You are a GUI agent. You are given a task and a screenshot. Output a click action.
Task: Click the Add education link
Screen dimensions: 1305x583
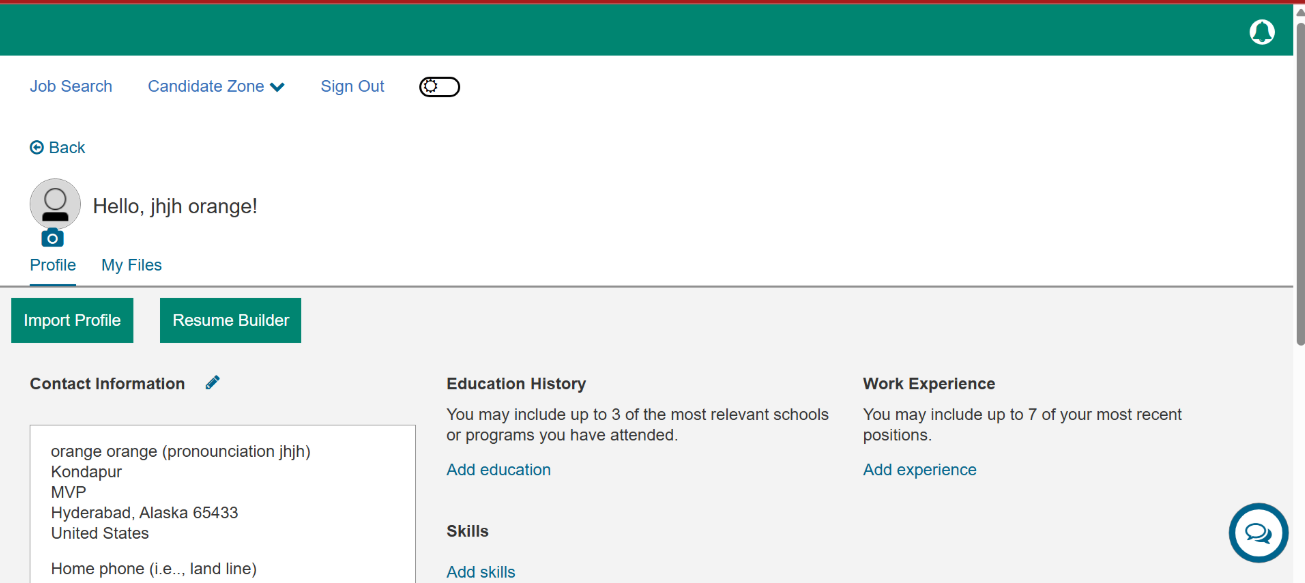498,470
